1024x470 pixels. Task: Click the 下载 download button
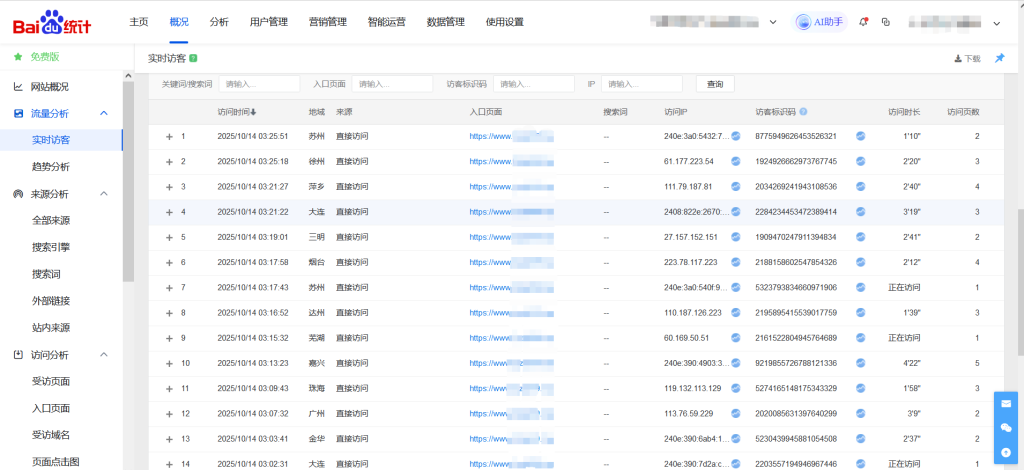967,59
